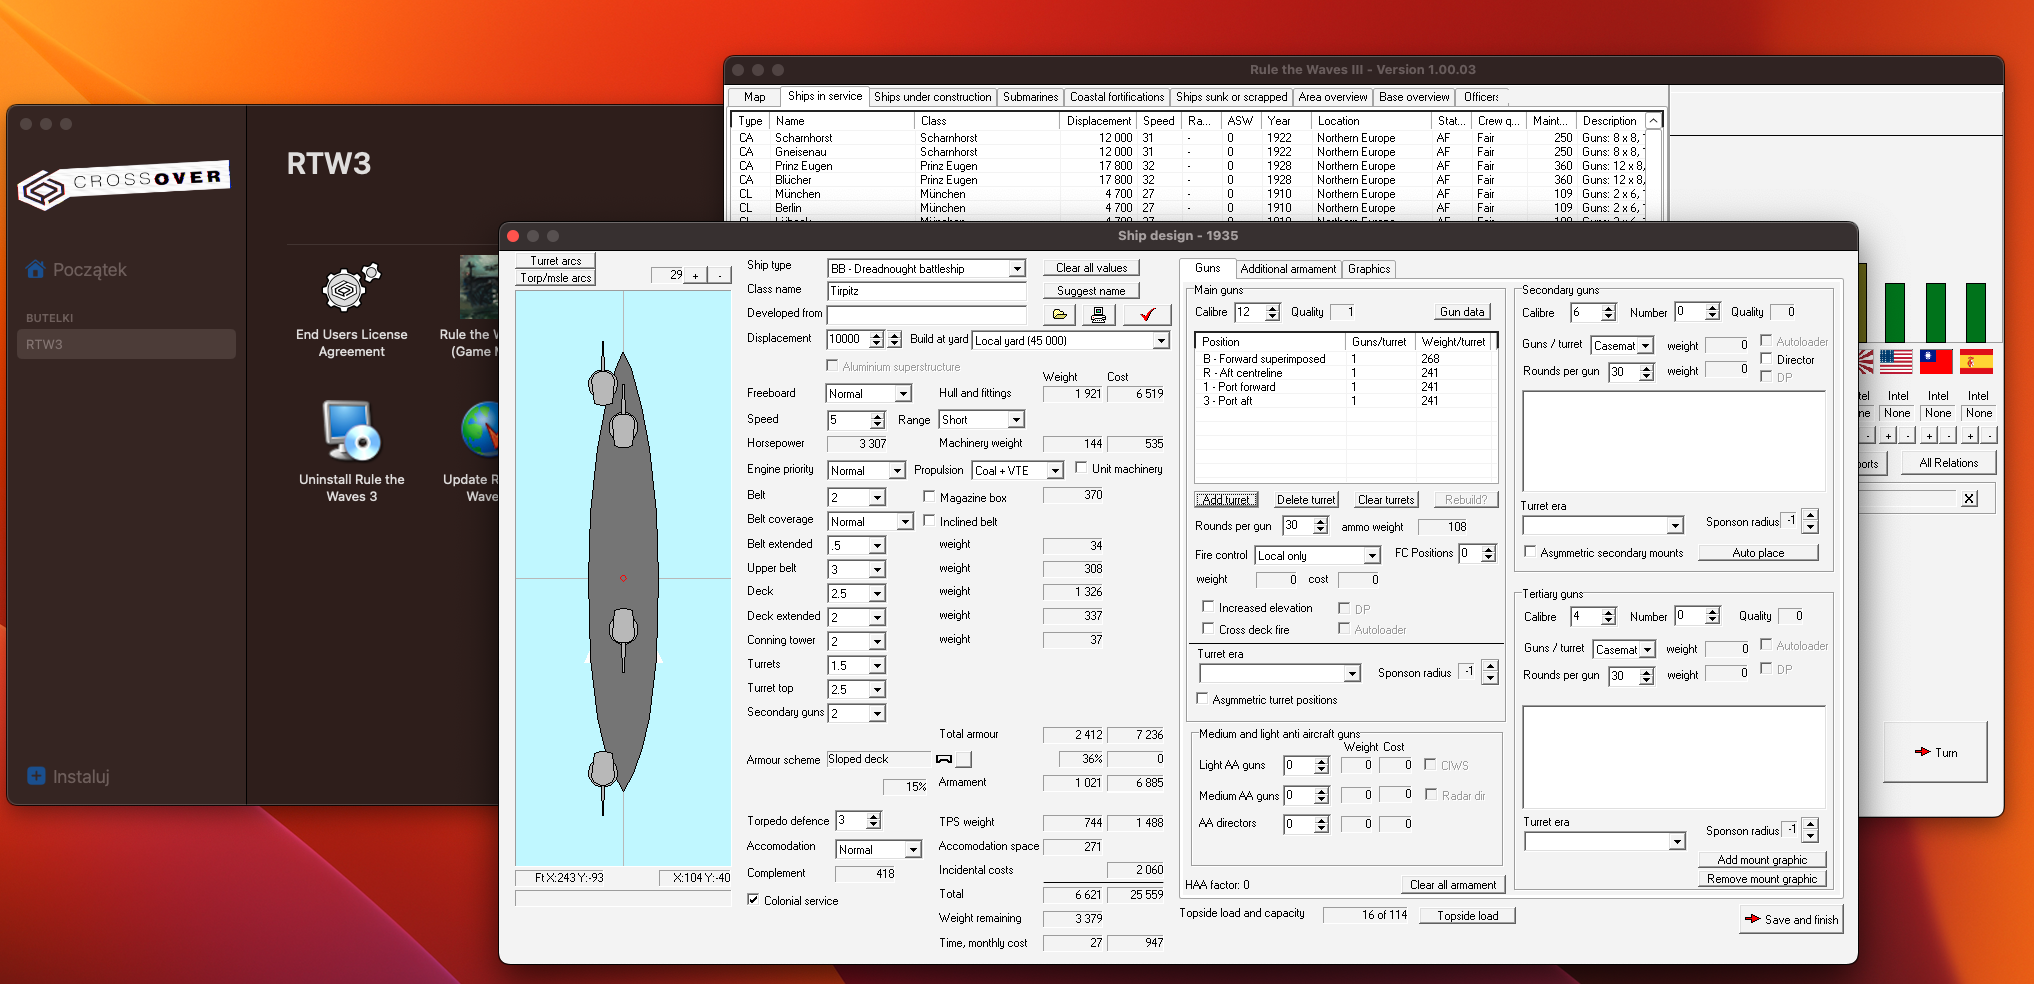Enable Unit machinery checkbox
This screenshot has height=984, width=2034.
pos(1081,468)
